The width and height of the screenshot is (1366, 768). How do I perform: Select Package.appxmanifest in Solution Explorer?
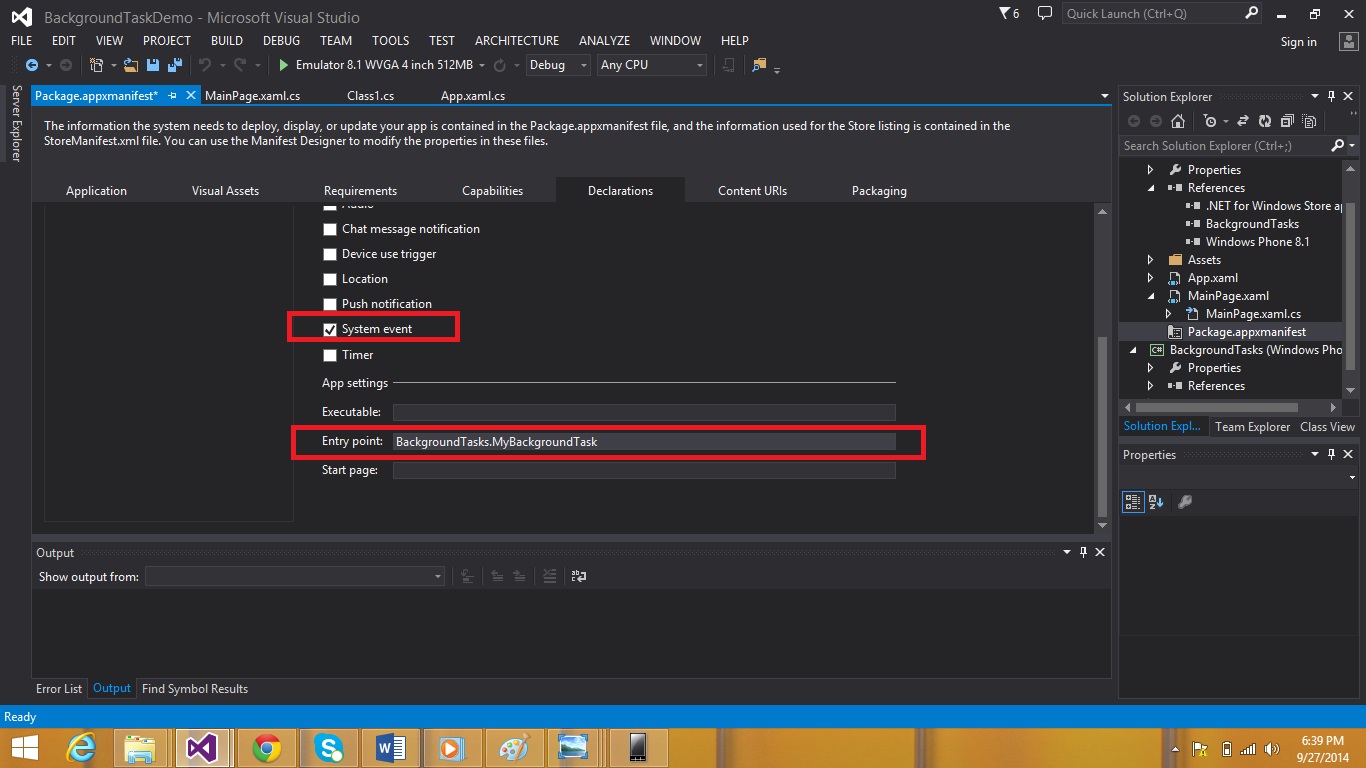tap(1246, 332)
